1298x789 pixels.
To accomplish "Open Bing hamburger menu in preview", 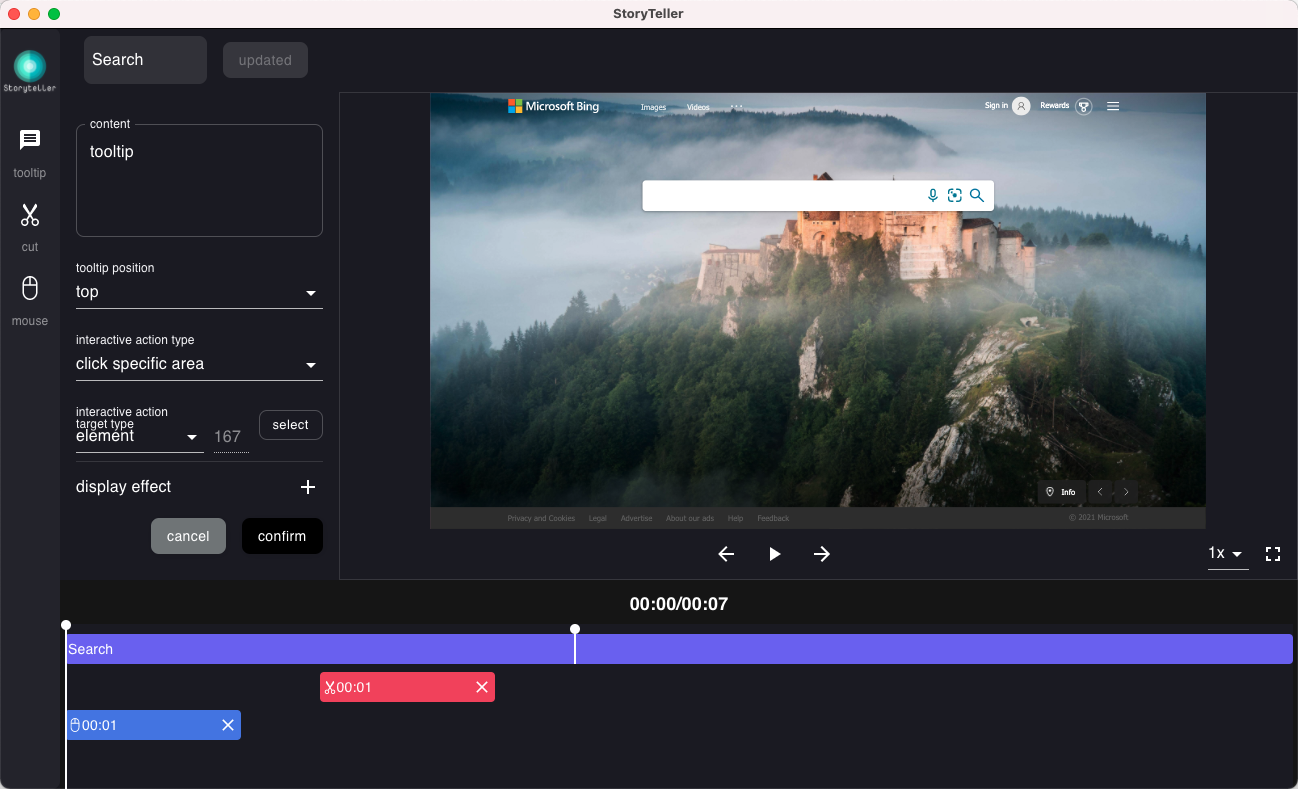I will pyautogui.click(x=1113, y=106).
